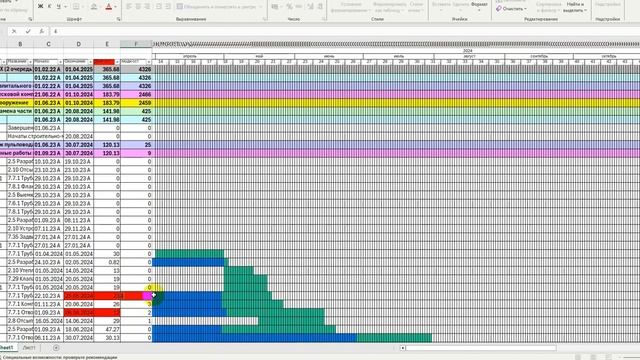Decrease indent in the alignment group

coord(159,7)
